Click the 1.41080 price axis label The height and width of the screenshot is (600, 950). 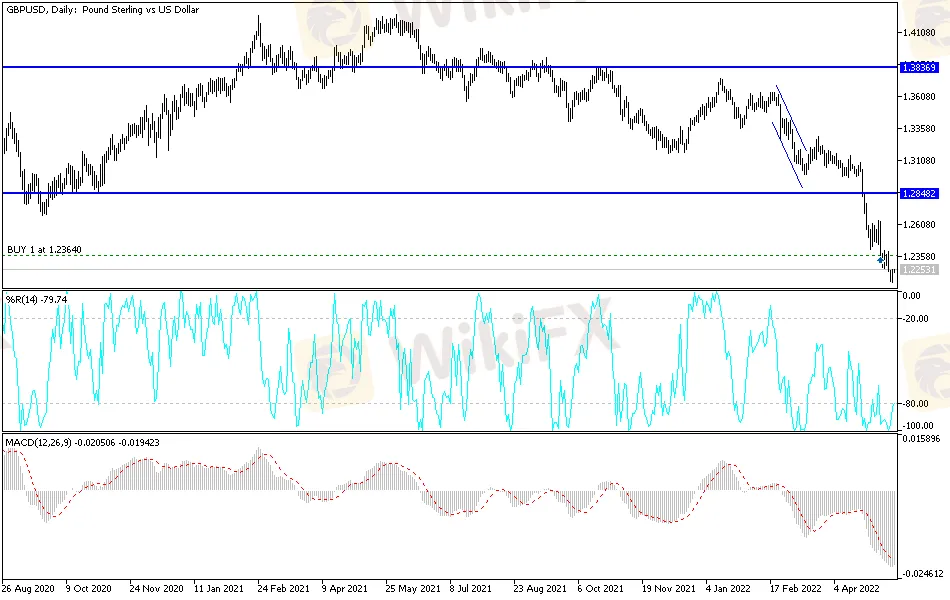coord(917,33)
